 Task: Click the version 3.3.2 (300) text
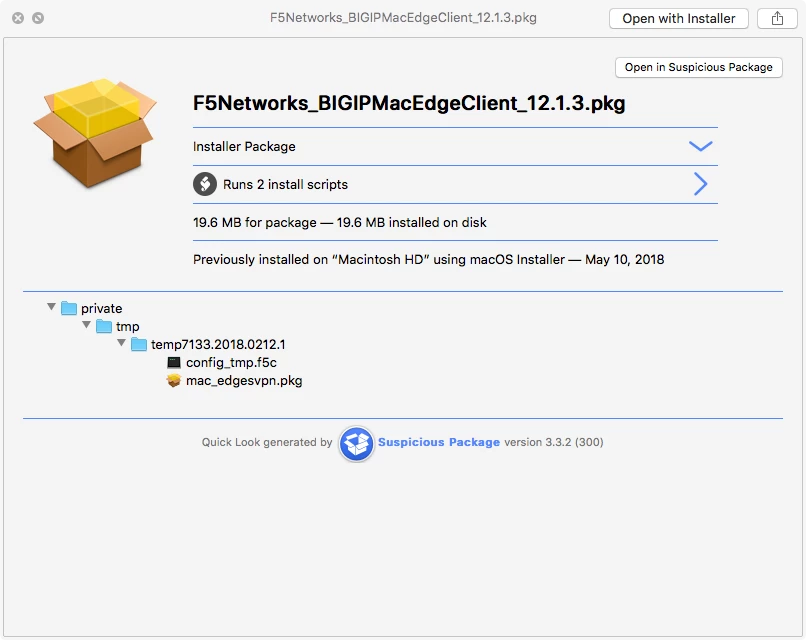tap(554, 442)
